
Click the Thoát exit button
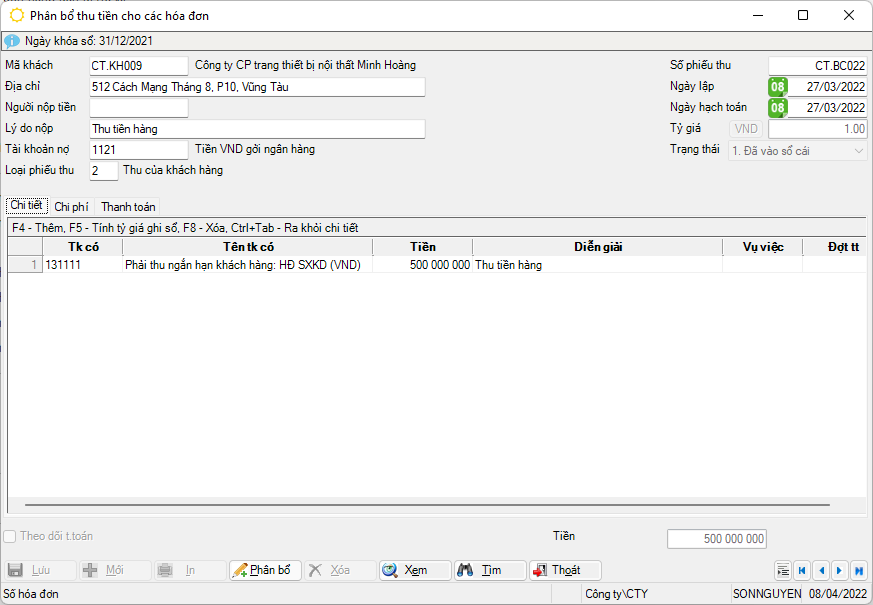point(565,570)
